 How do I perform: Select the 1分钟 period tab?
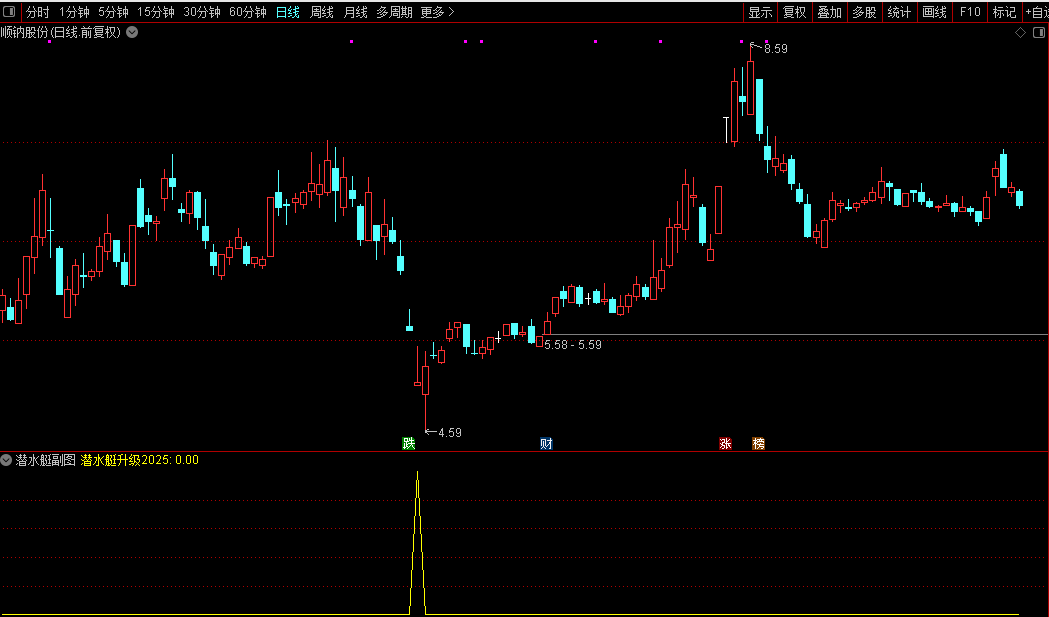point(74,12)
